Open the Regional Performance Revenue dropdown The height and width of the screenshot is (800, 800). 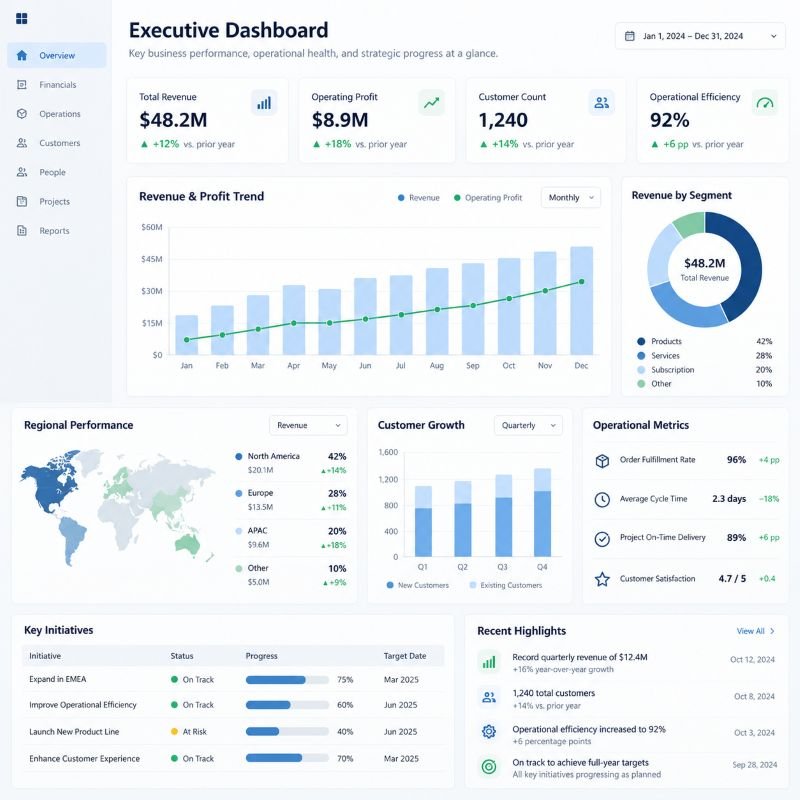(308, 425)
